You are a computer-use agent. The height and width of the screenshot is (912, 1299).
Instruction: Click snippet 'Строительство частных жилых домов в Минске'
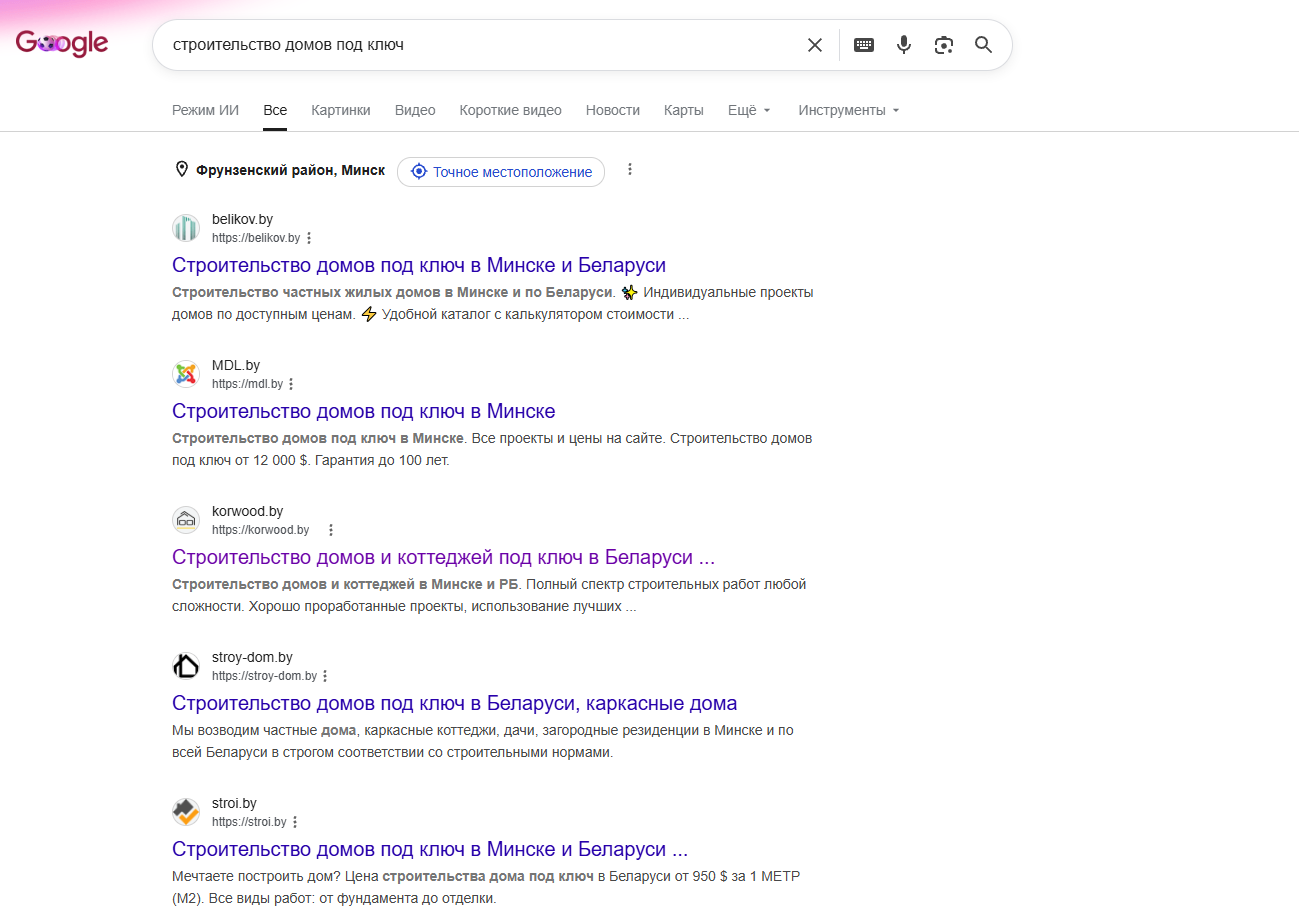[x=341, y=292]
